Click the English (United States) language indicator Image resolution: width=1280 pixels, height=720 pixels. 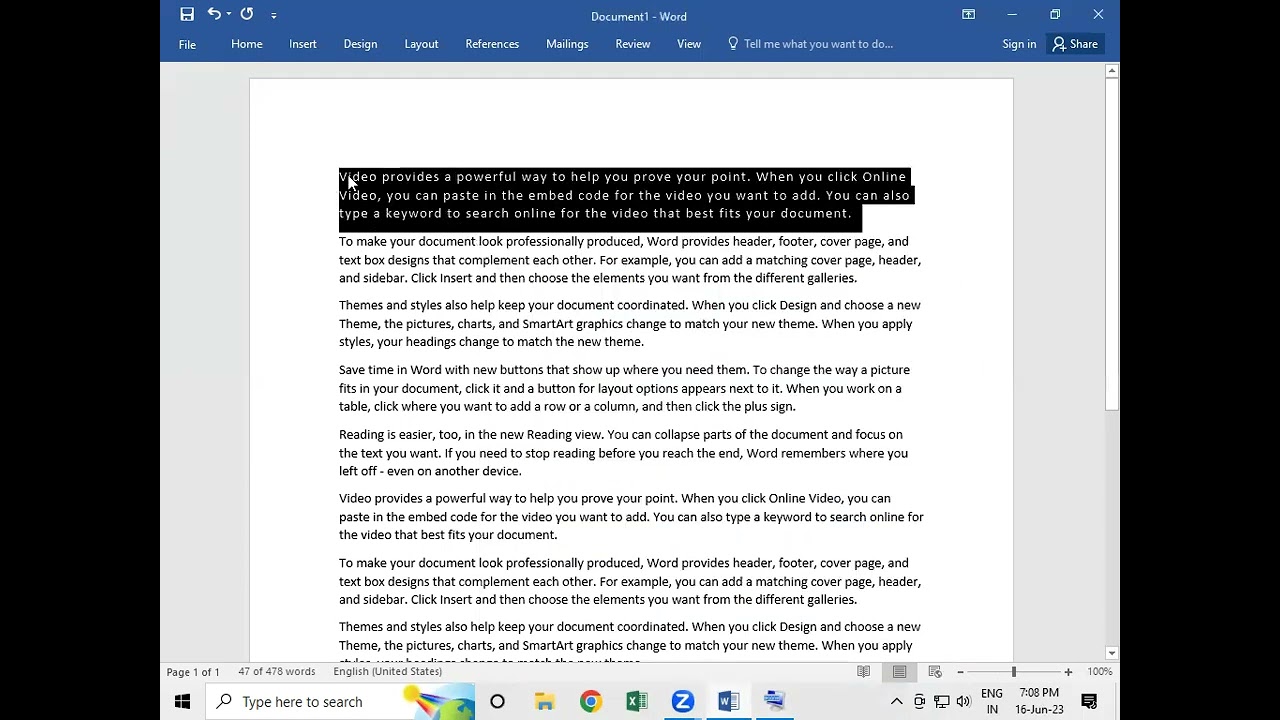click(387, 672)
